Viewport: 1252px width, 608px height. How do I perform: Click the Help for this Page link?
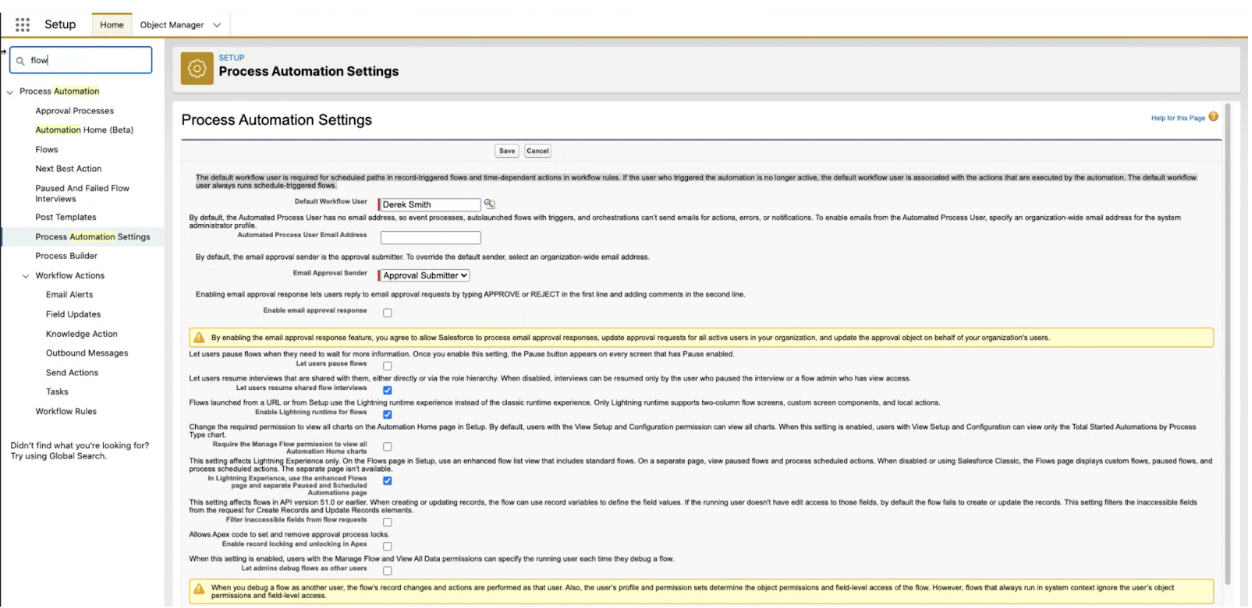1179,118
